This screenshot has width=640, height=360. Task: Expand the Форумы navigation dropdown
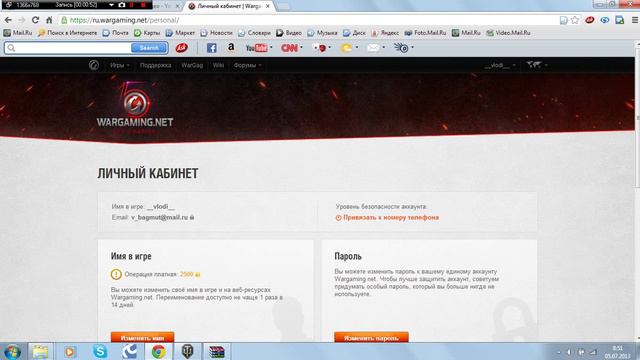[247, 65]
